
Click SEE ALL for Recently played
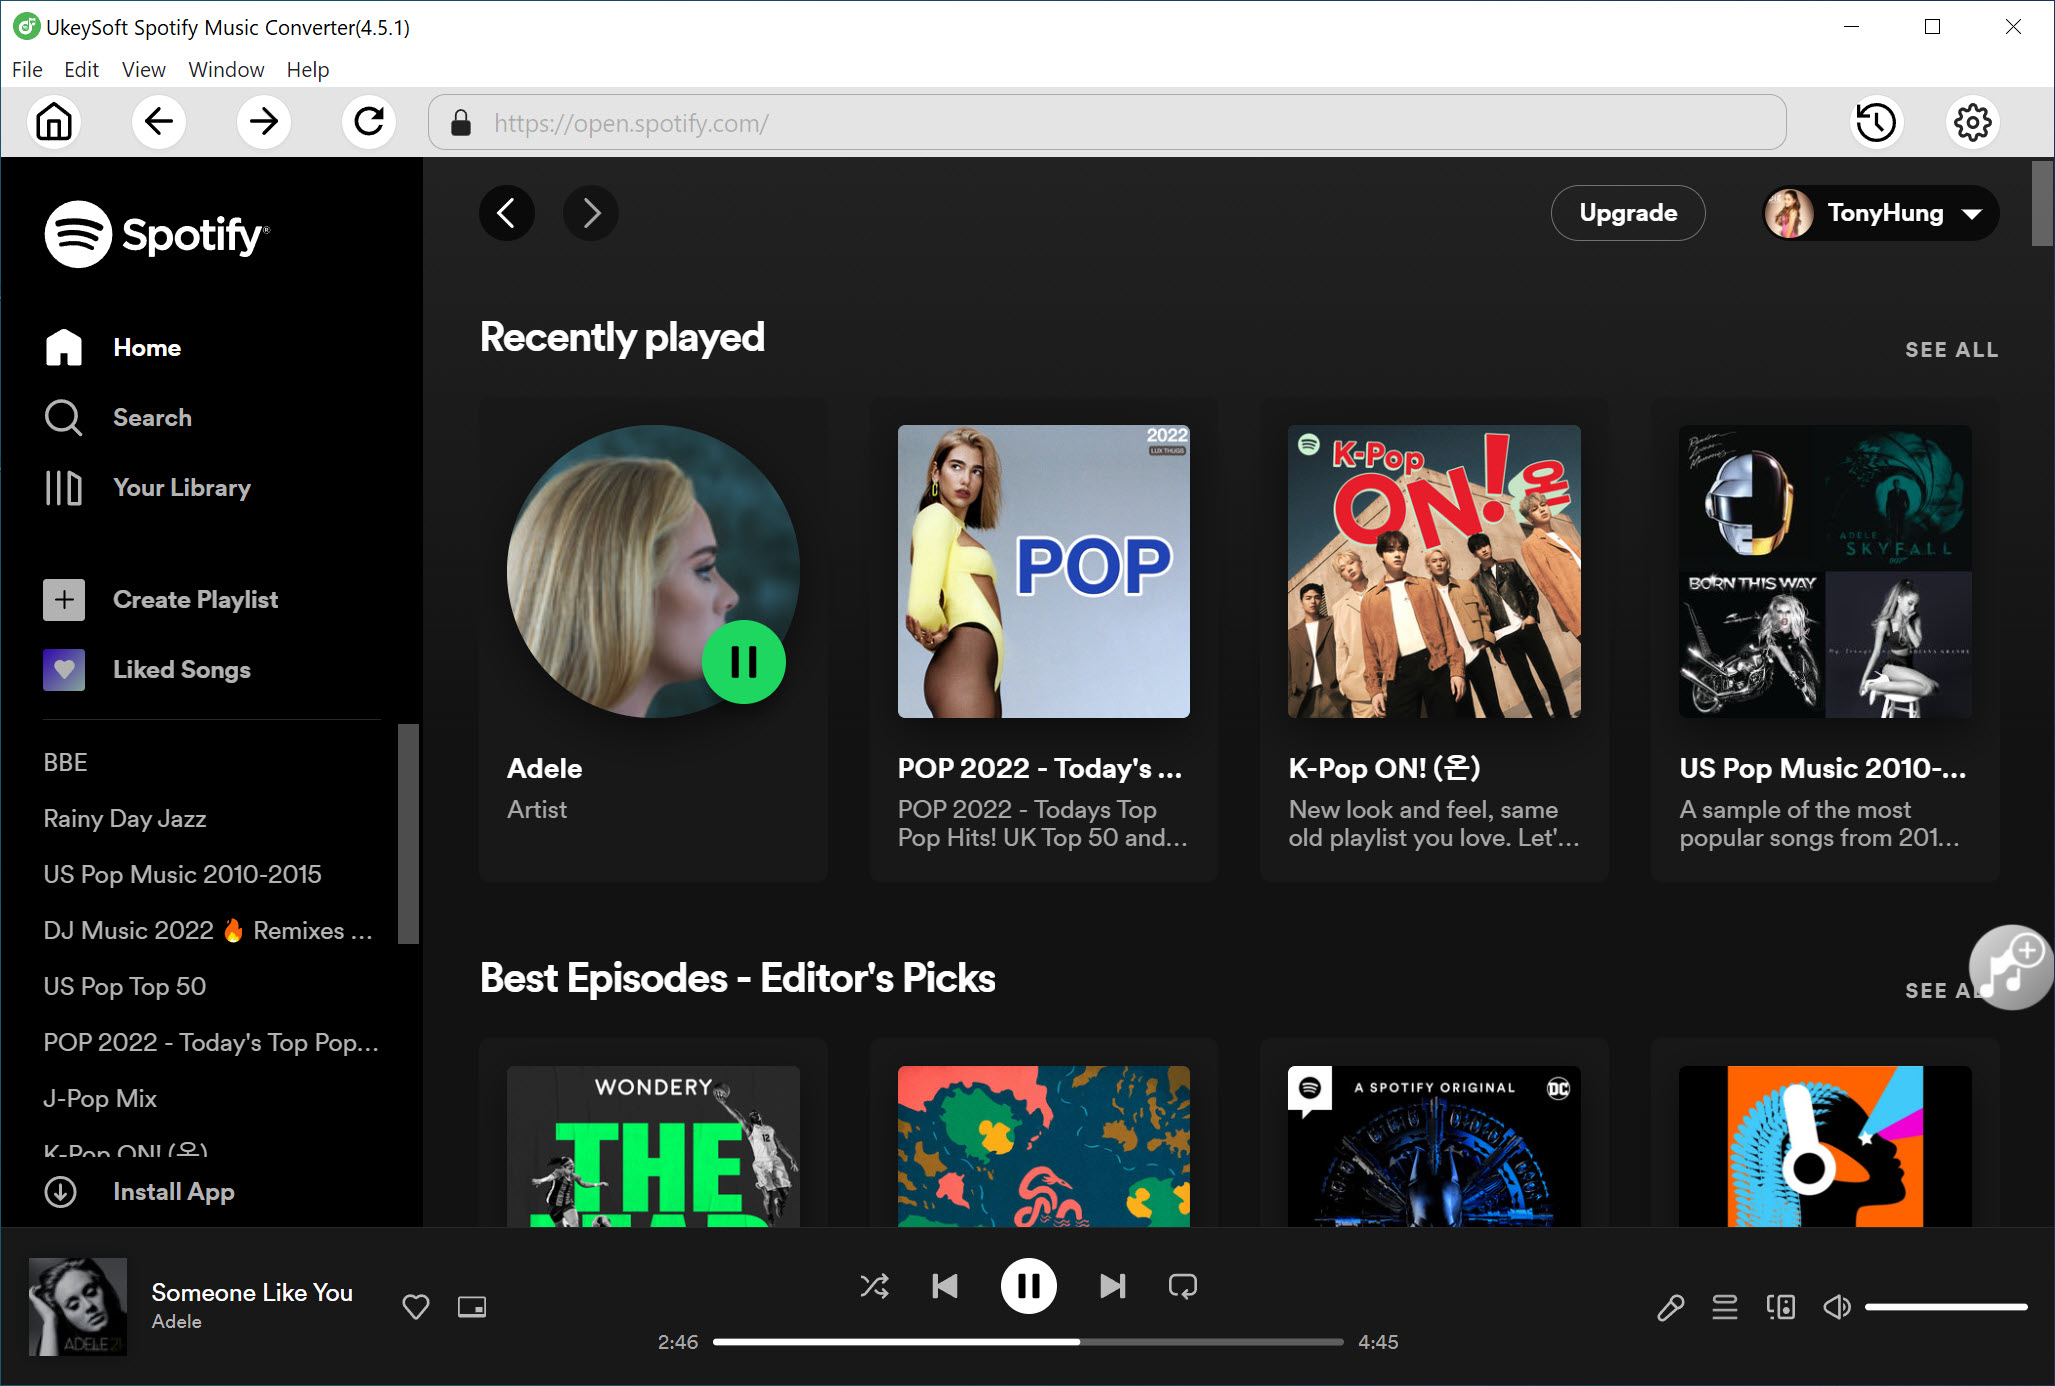1951,349
